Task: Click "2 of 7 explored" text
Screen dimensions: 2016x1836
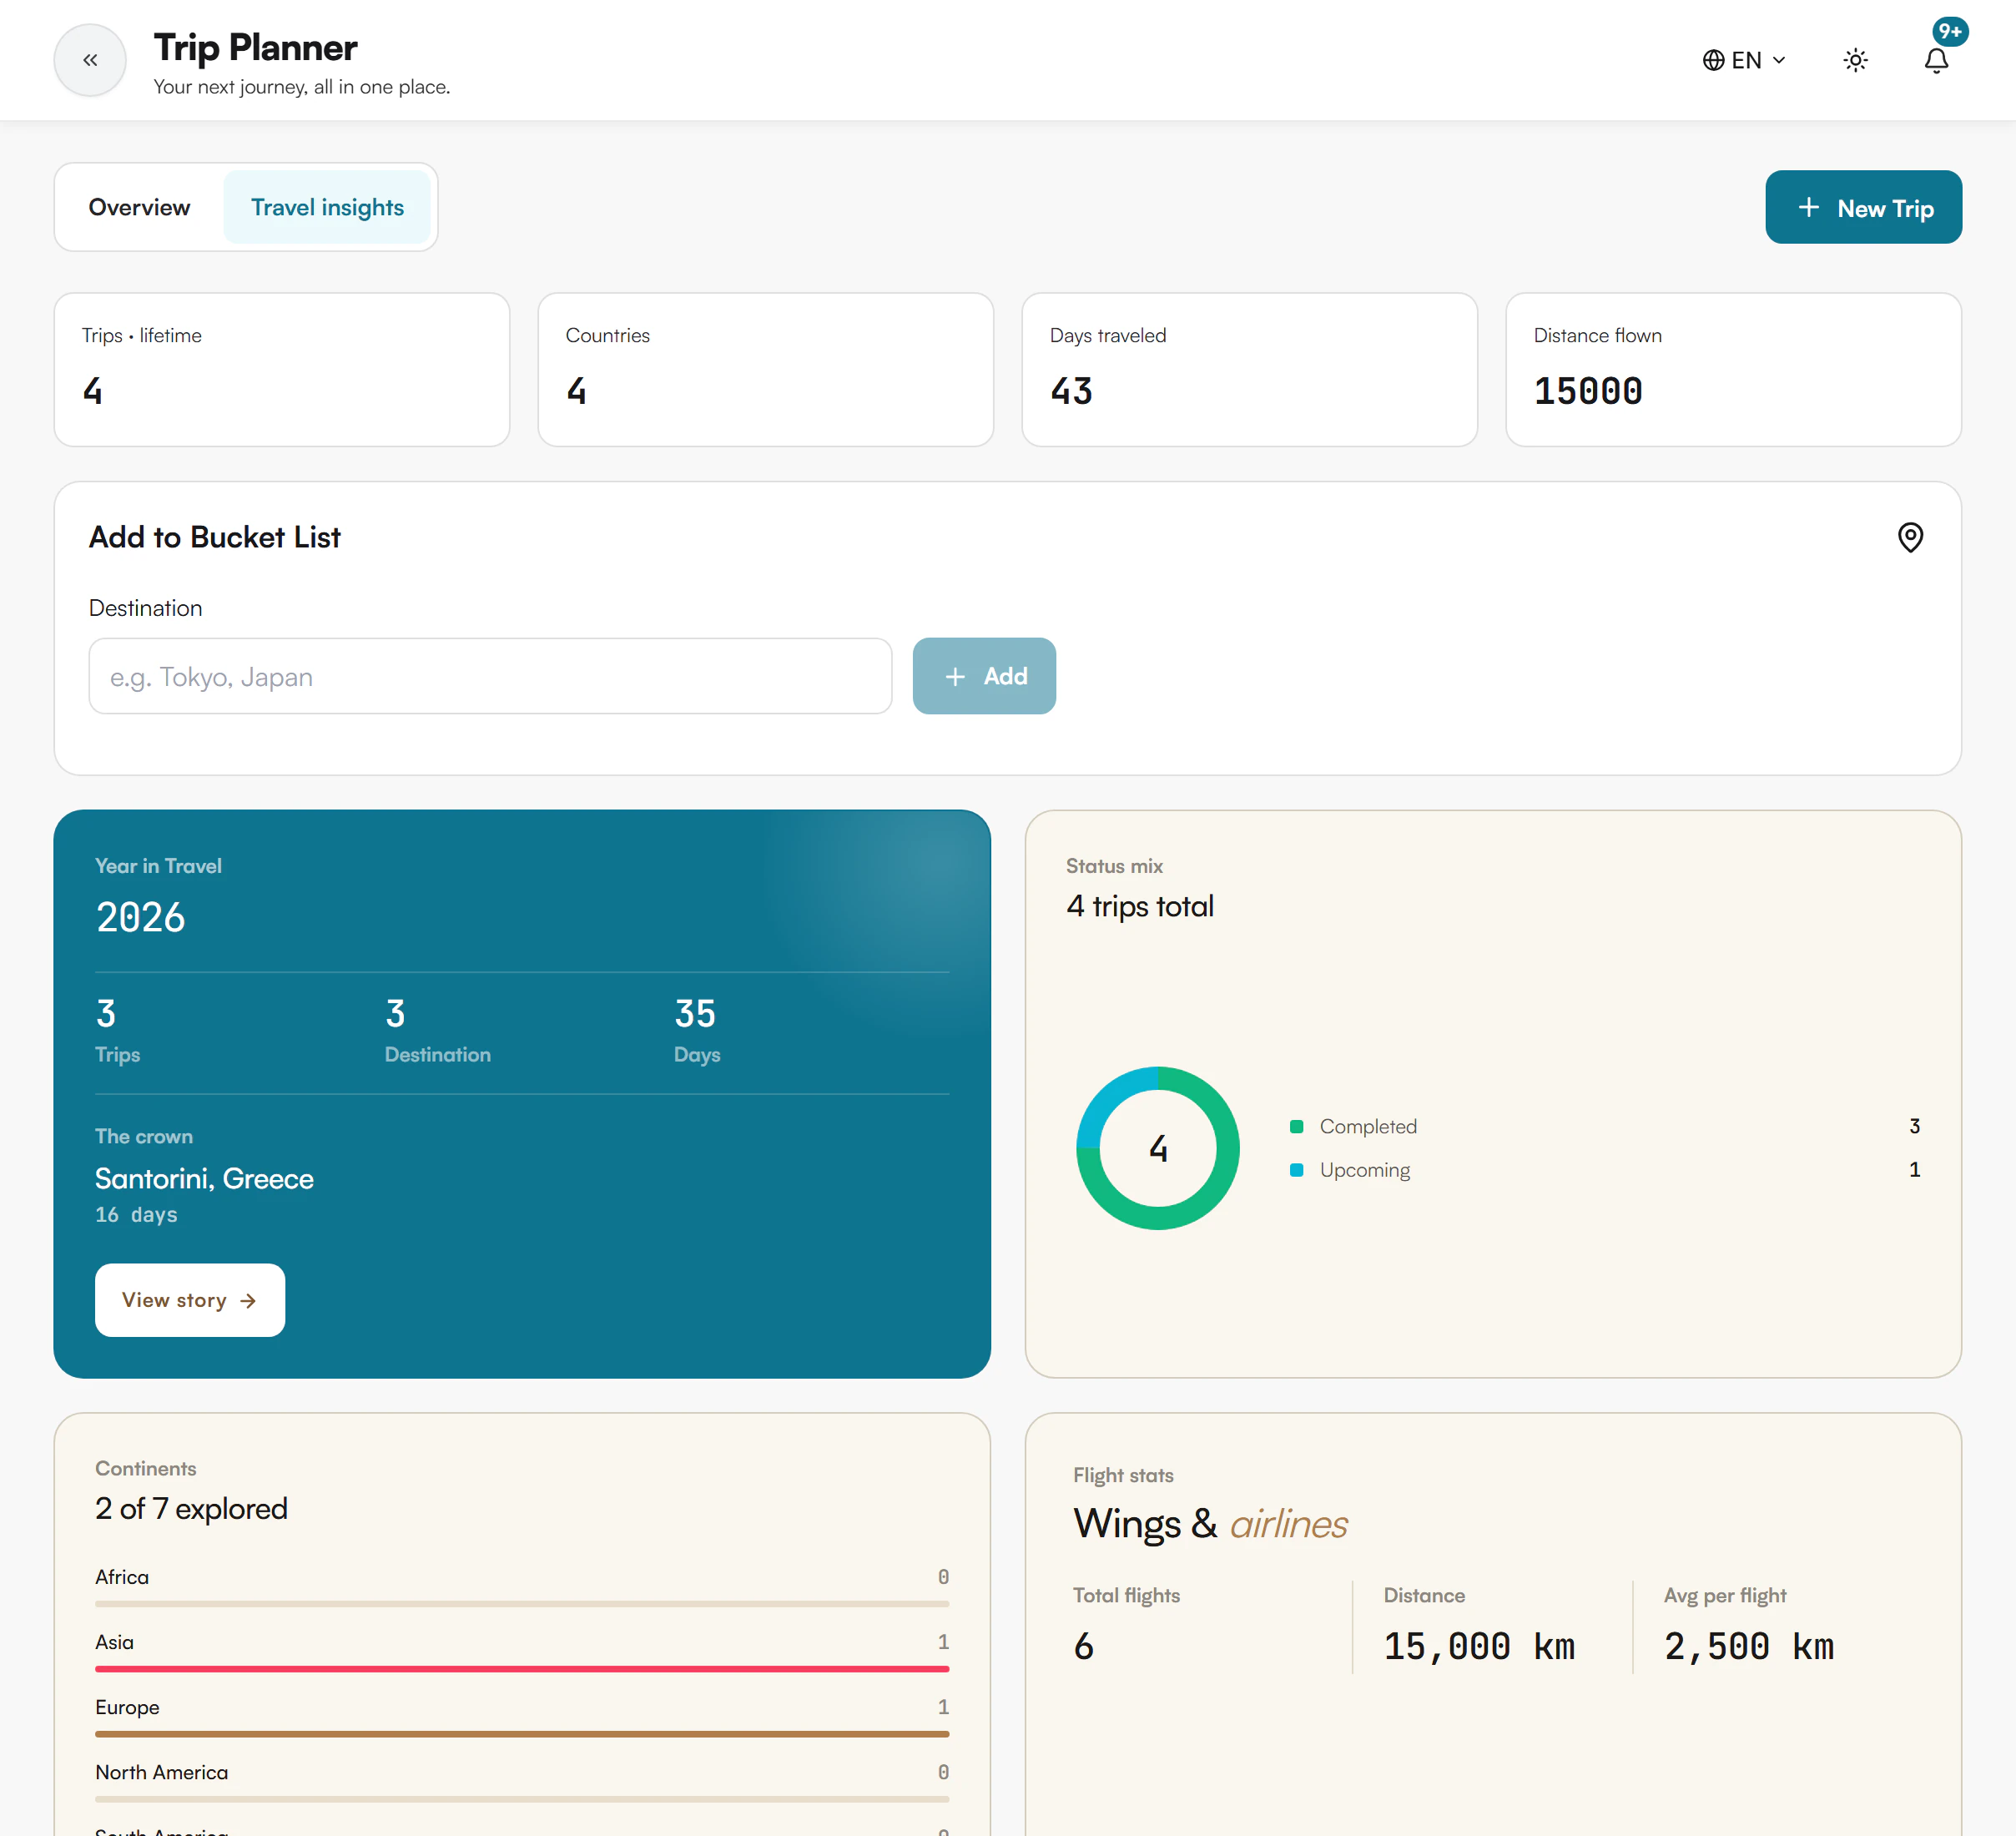Action: point(191,1508)
